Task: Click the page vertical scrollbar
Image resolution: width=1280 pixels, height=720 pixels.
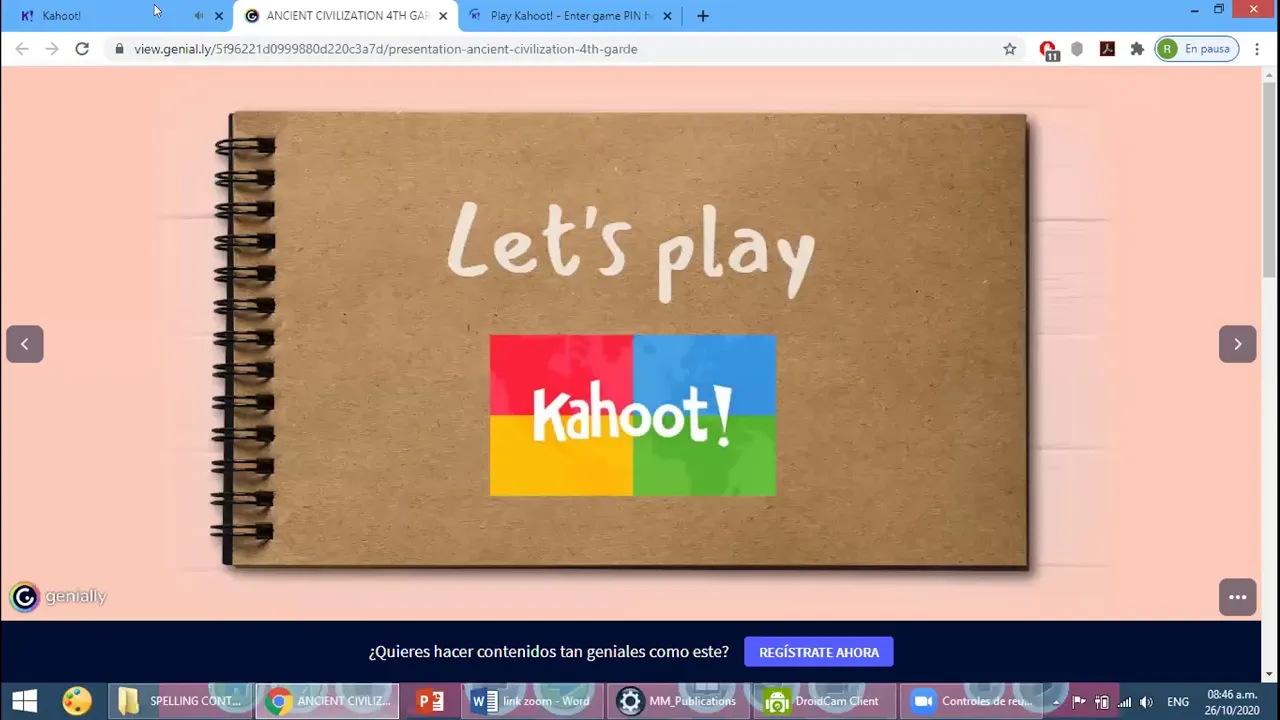Action: pos(1270,180)
